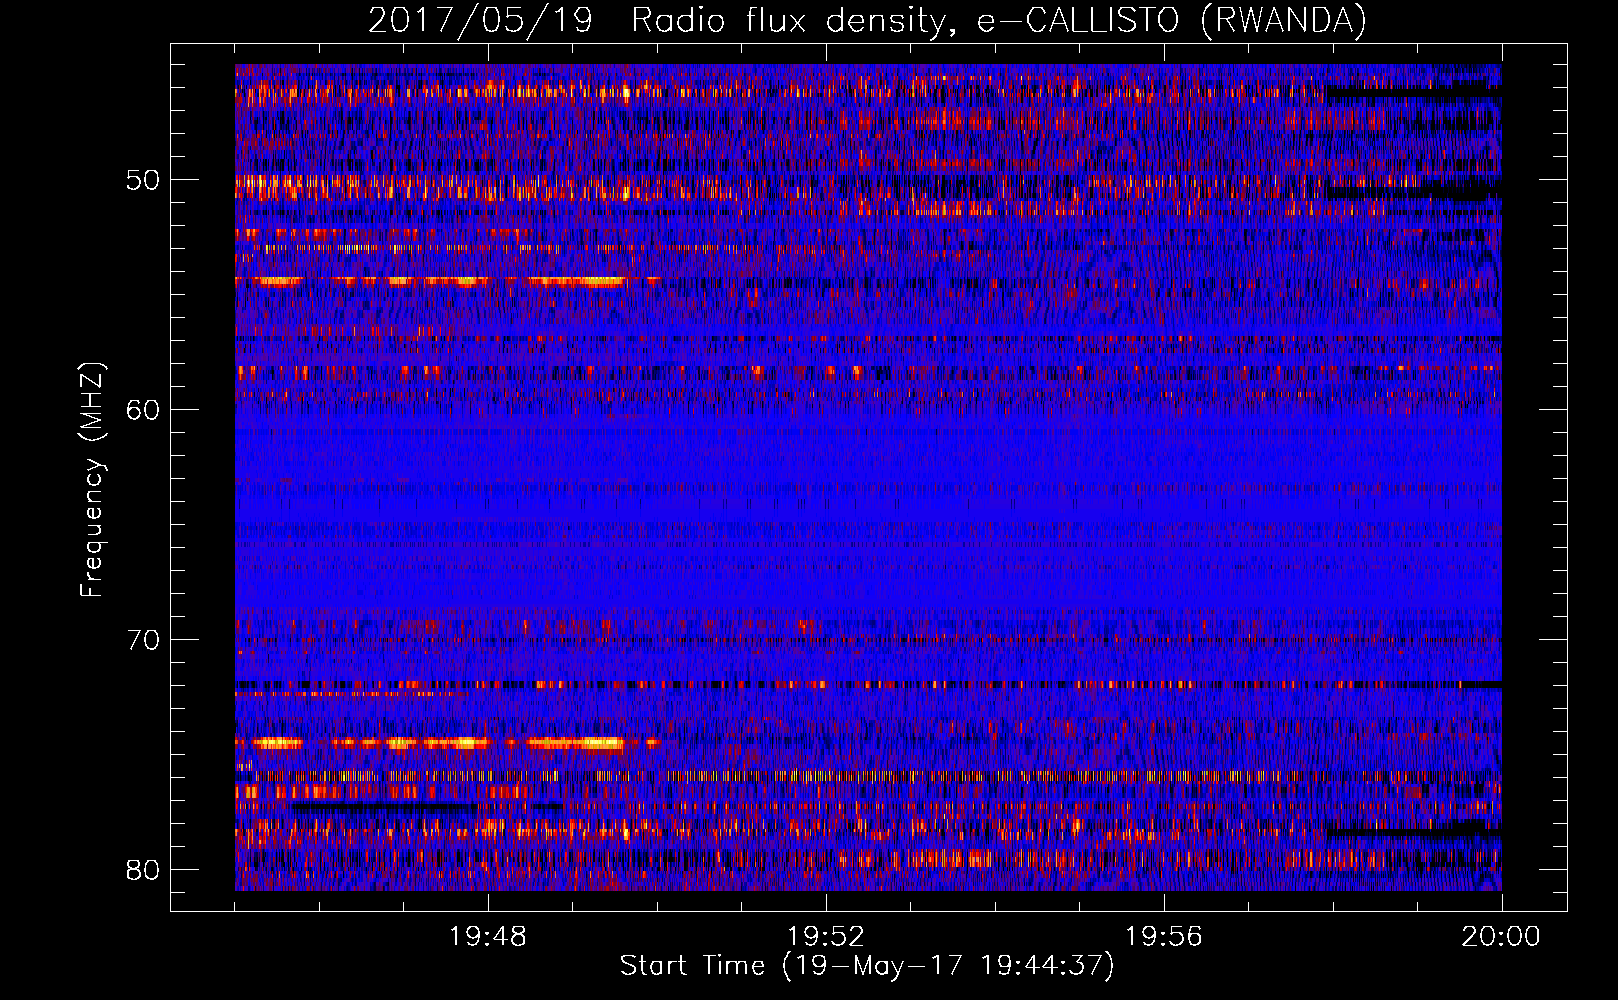Image resolution: width=1618 pixels, height=1000 pixels.
Task: Click the time tick label "19:56"
Action: (x=1164, y=937)
